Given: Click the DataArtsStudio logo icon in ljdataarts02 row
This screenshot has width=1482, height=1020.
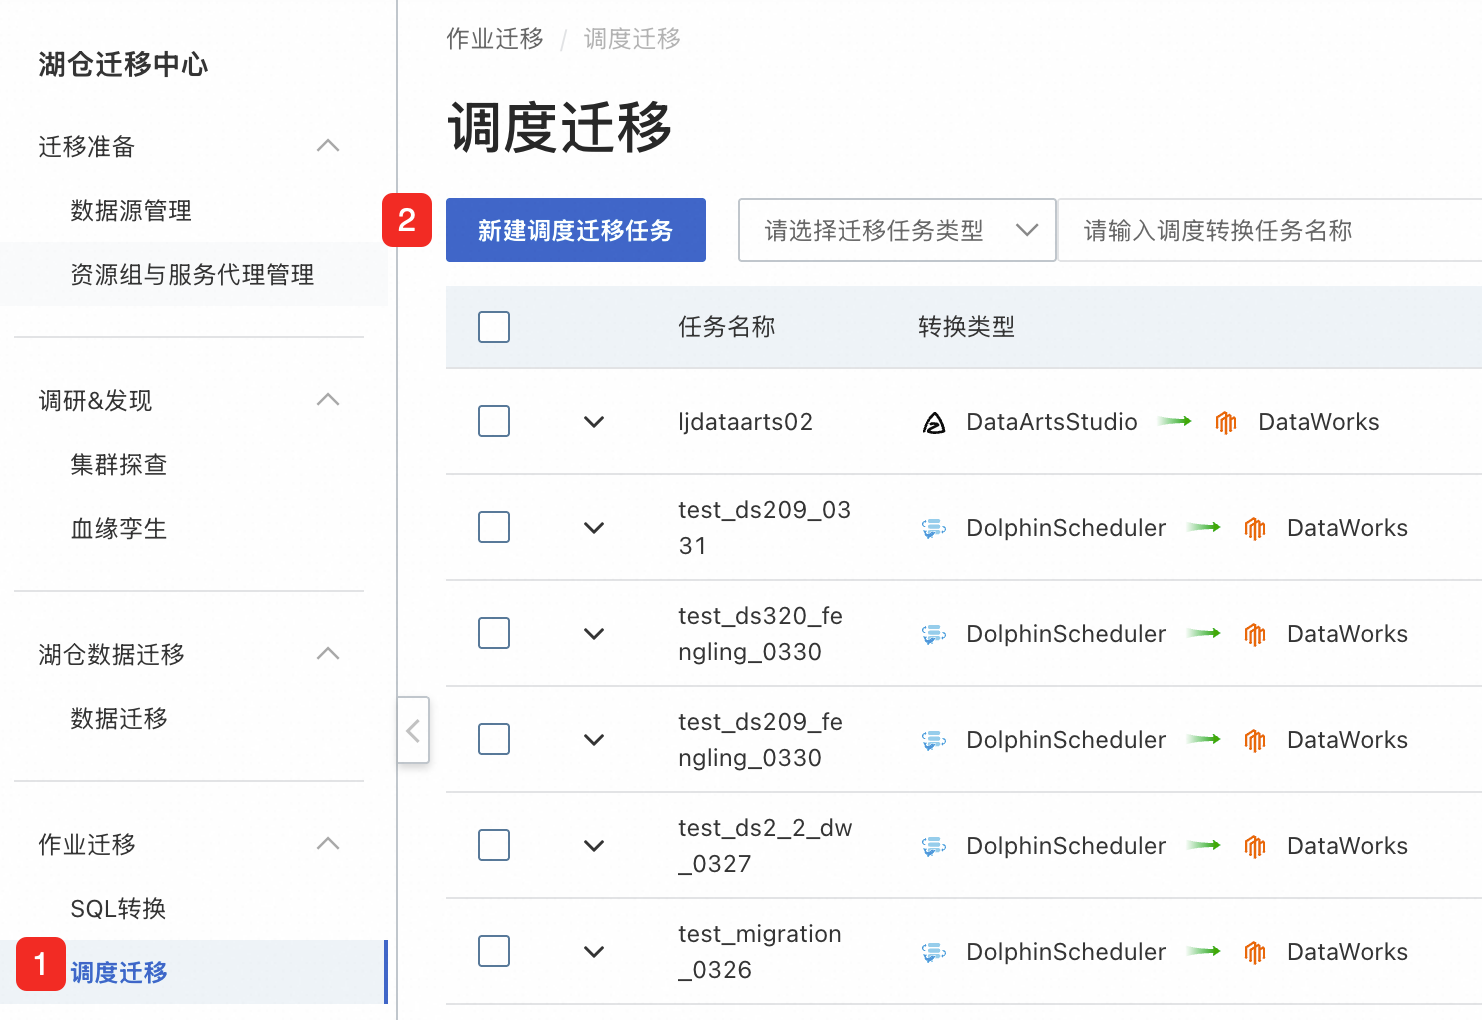Looking at the screenshot, I should point(934,423).
